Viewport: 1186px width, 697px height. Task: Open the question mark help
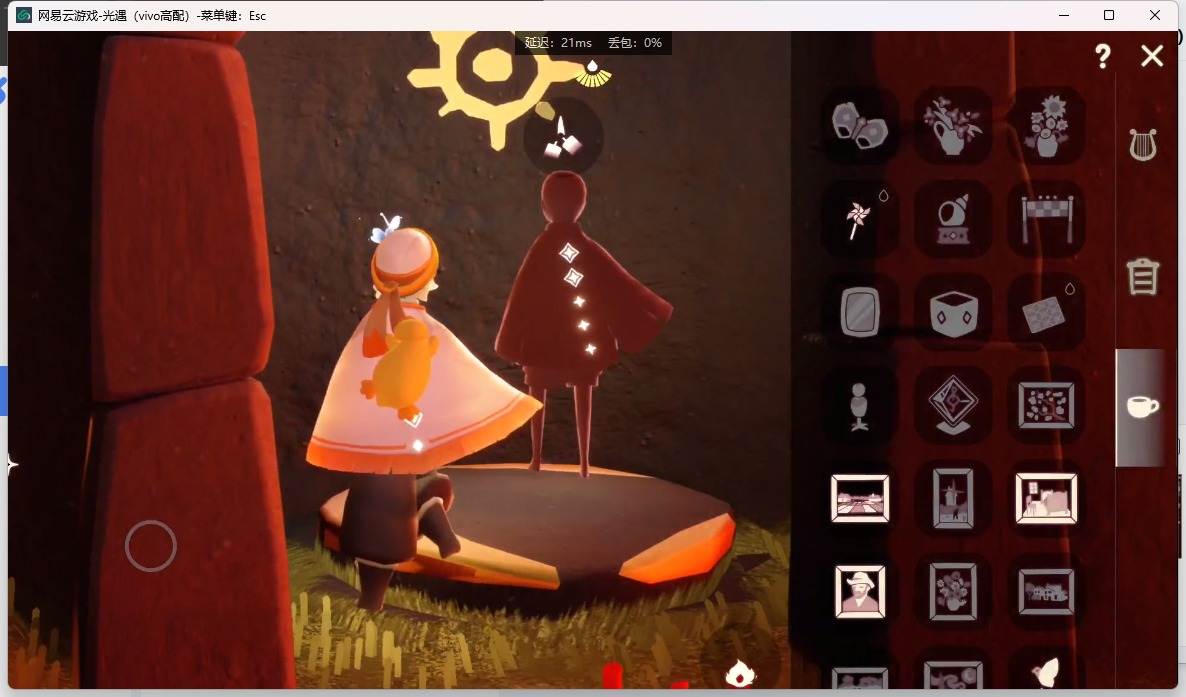pos(1103,56)
